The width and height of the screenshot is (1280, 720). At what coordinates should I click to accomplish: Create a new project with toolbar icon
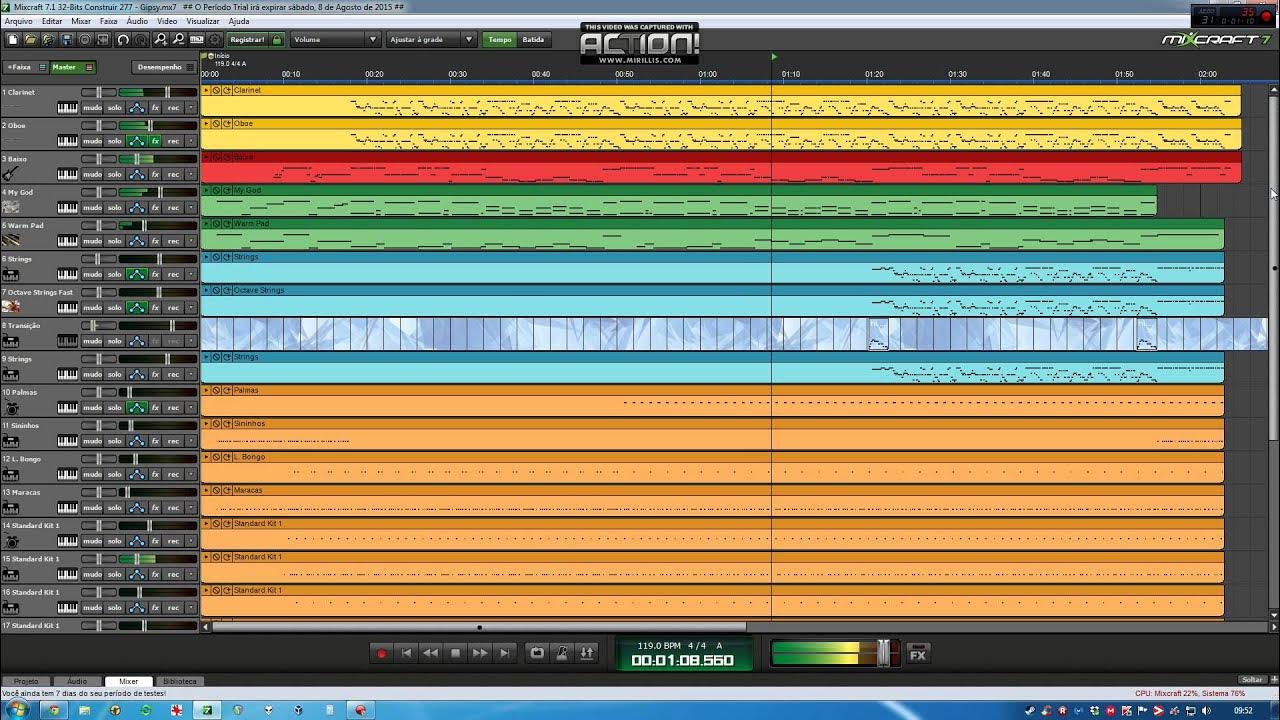13,39
